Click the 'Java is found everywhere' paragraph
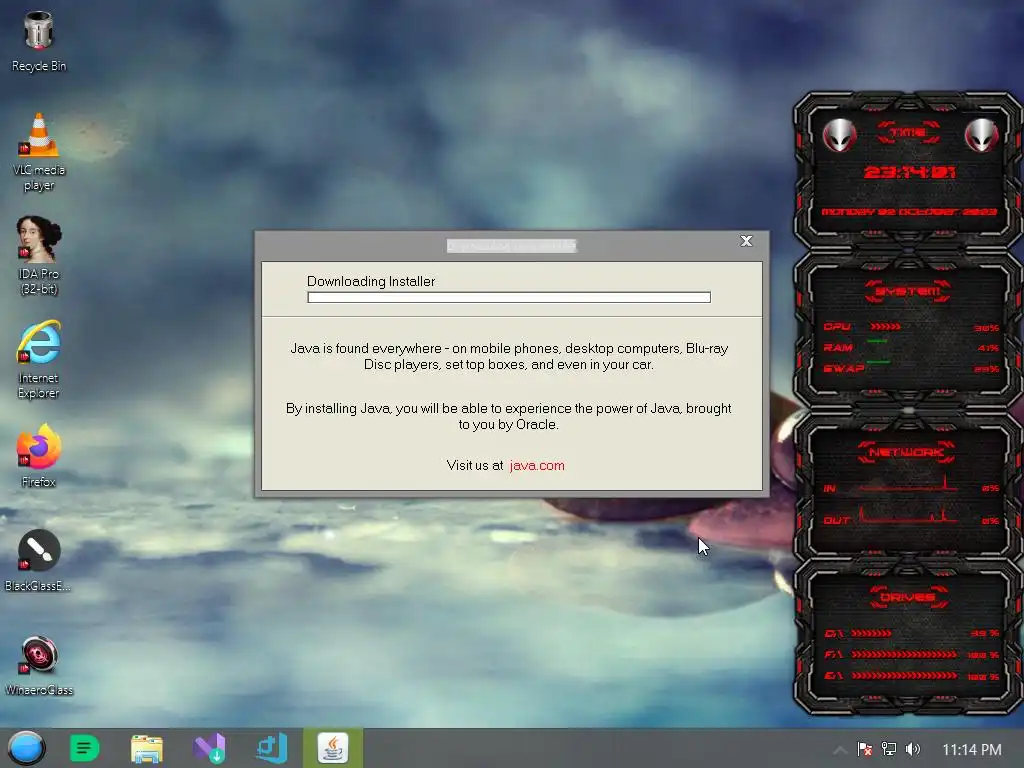The width and height of the screenshot is (1024, 768). click(509, 357)
